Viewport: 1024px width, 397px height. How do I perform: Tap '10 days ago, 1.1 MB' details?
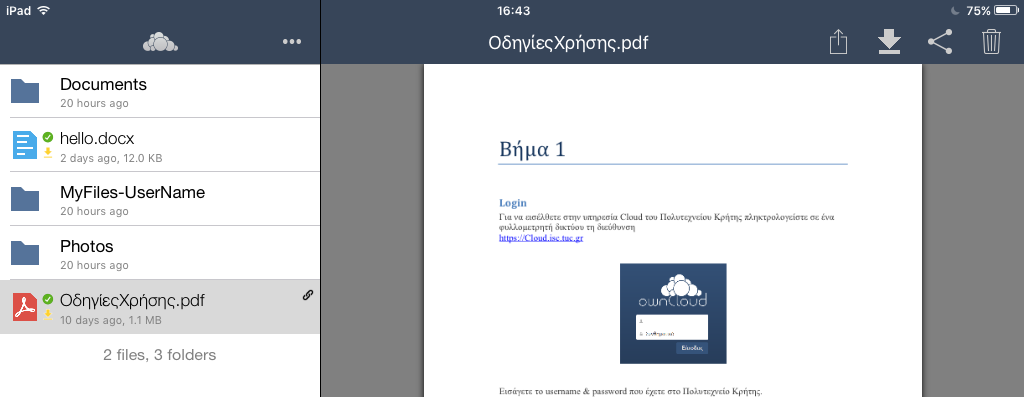[110, 321]
